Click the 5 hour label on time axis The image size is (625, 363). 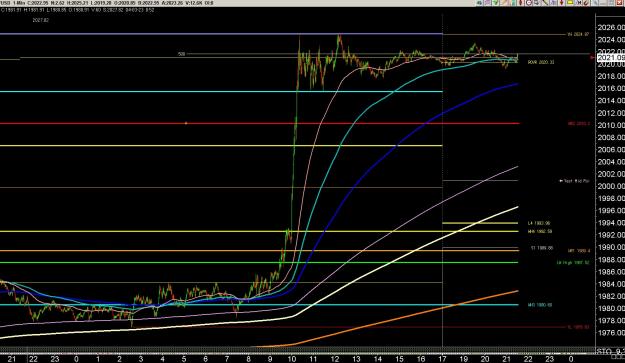(x=184, y=359)
